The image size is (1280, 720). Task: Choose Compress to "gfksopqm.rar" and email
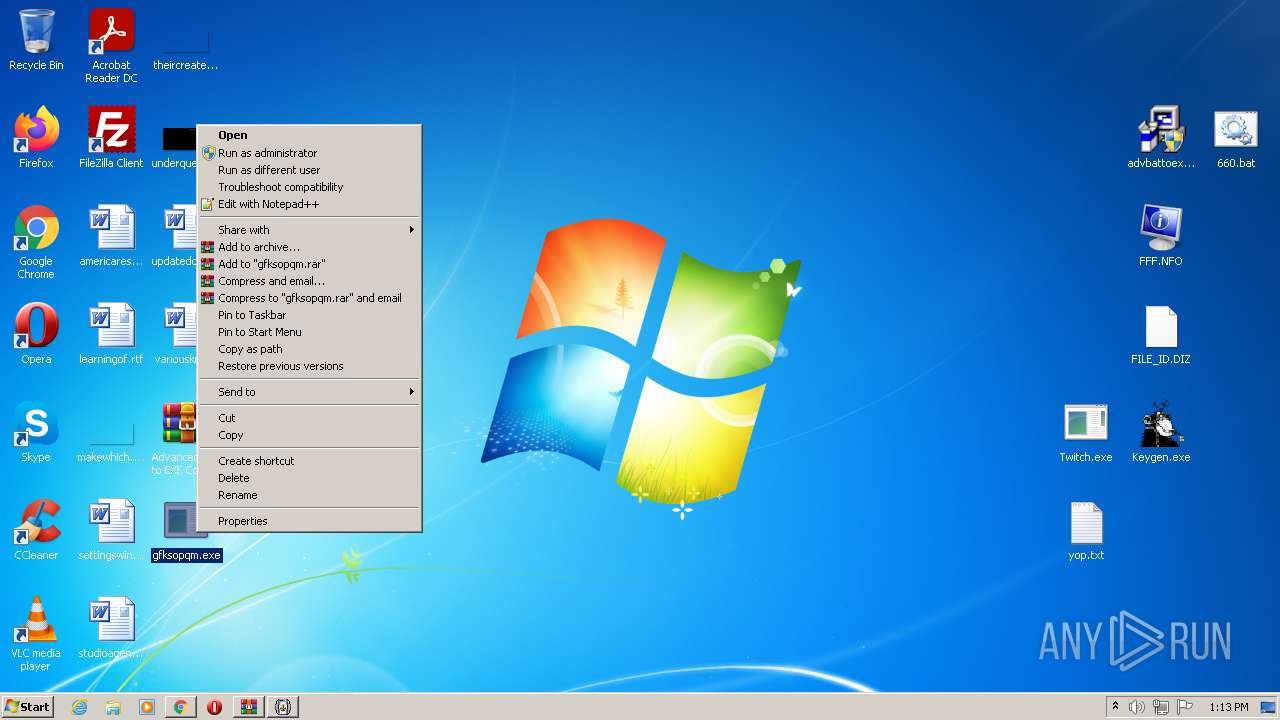pyautogui.click(x=309, y=298)
